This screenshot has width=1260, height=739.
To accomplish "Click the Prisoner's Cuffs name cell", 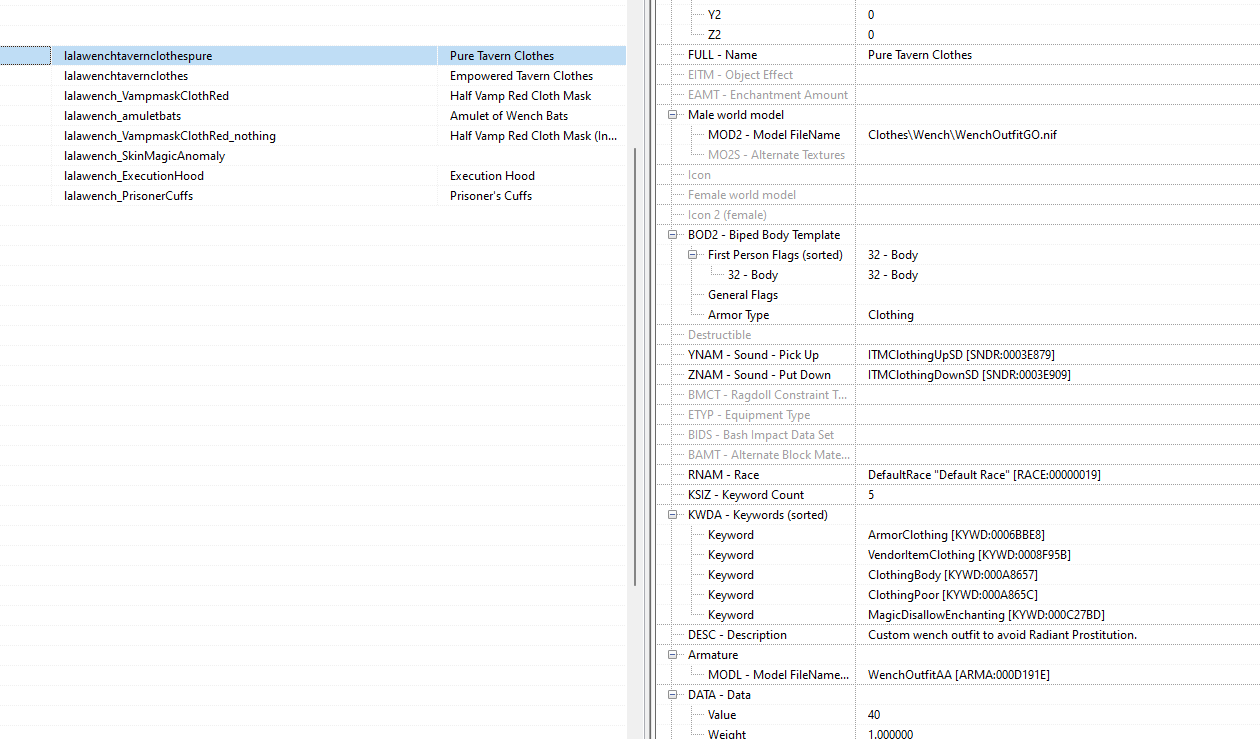I will point(532,196).
